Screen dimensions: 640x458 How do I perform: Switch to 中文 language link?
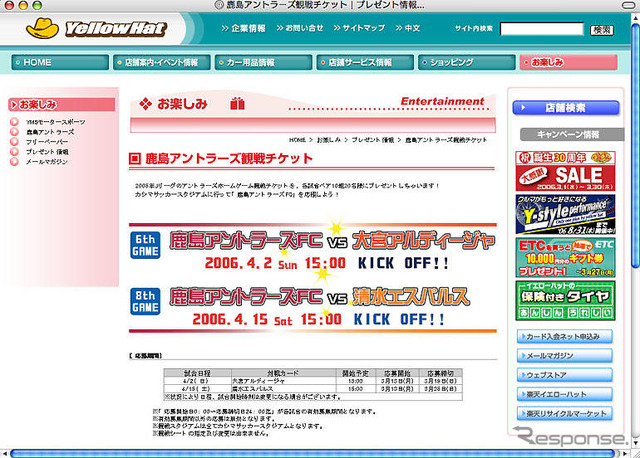click(407, 28)
